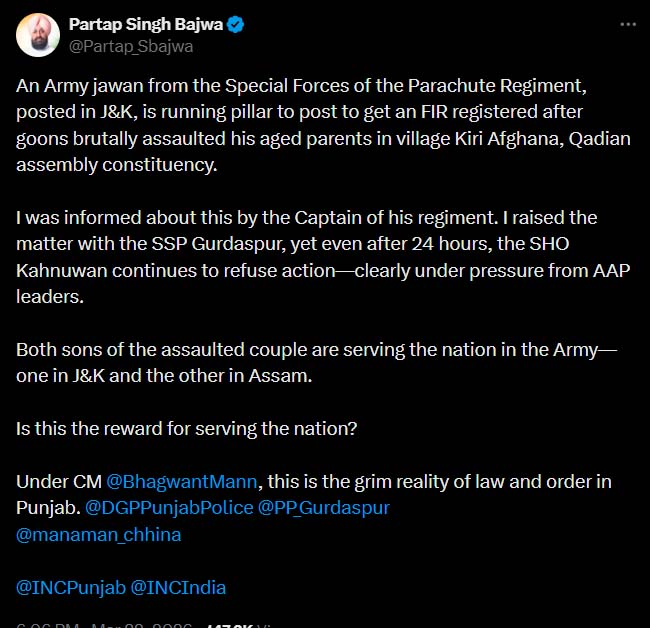Visit the @DGPPunjabPolice mention
The height and width of the screenshot is (628, 650).
coord(168,507)
